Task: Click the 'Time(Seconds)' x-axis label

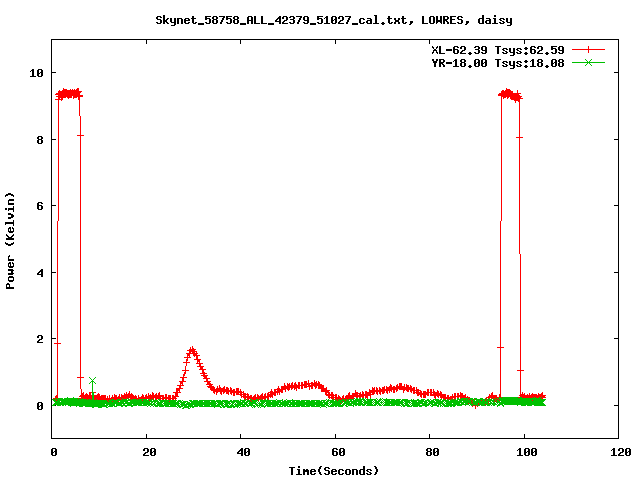Action: 334,471
